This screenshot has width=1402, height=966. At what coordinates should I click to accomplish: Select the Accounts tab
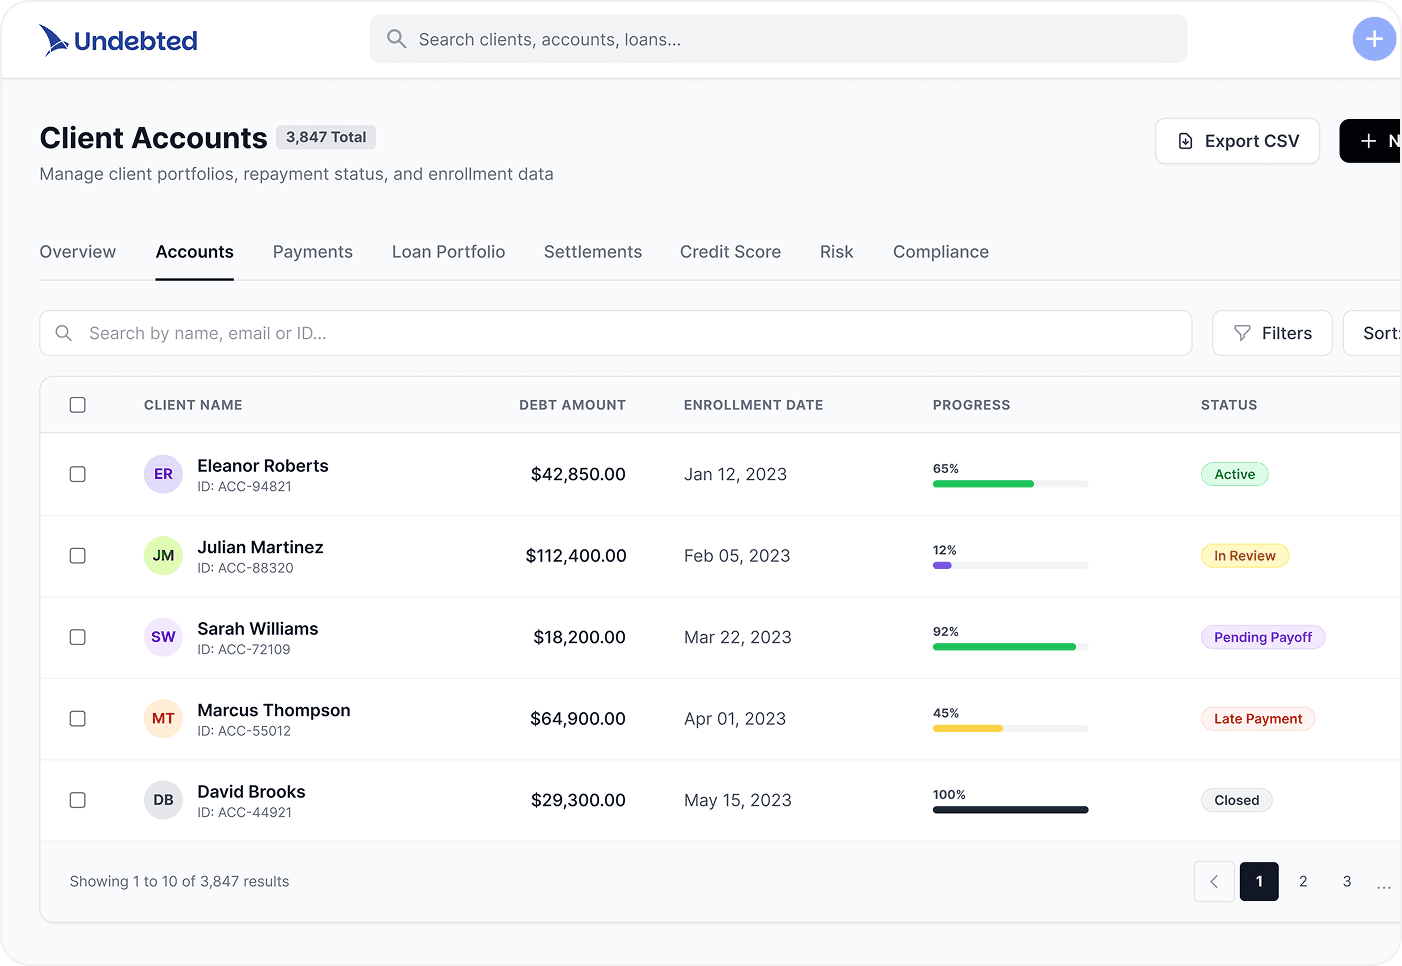195,252
